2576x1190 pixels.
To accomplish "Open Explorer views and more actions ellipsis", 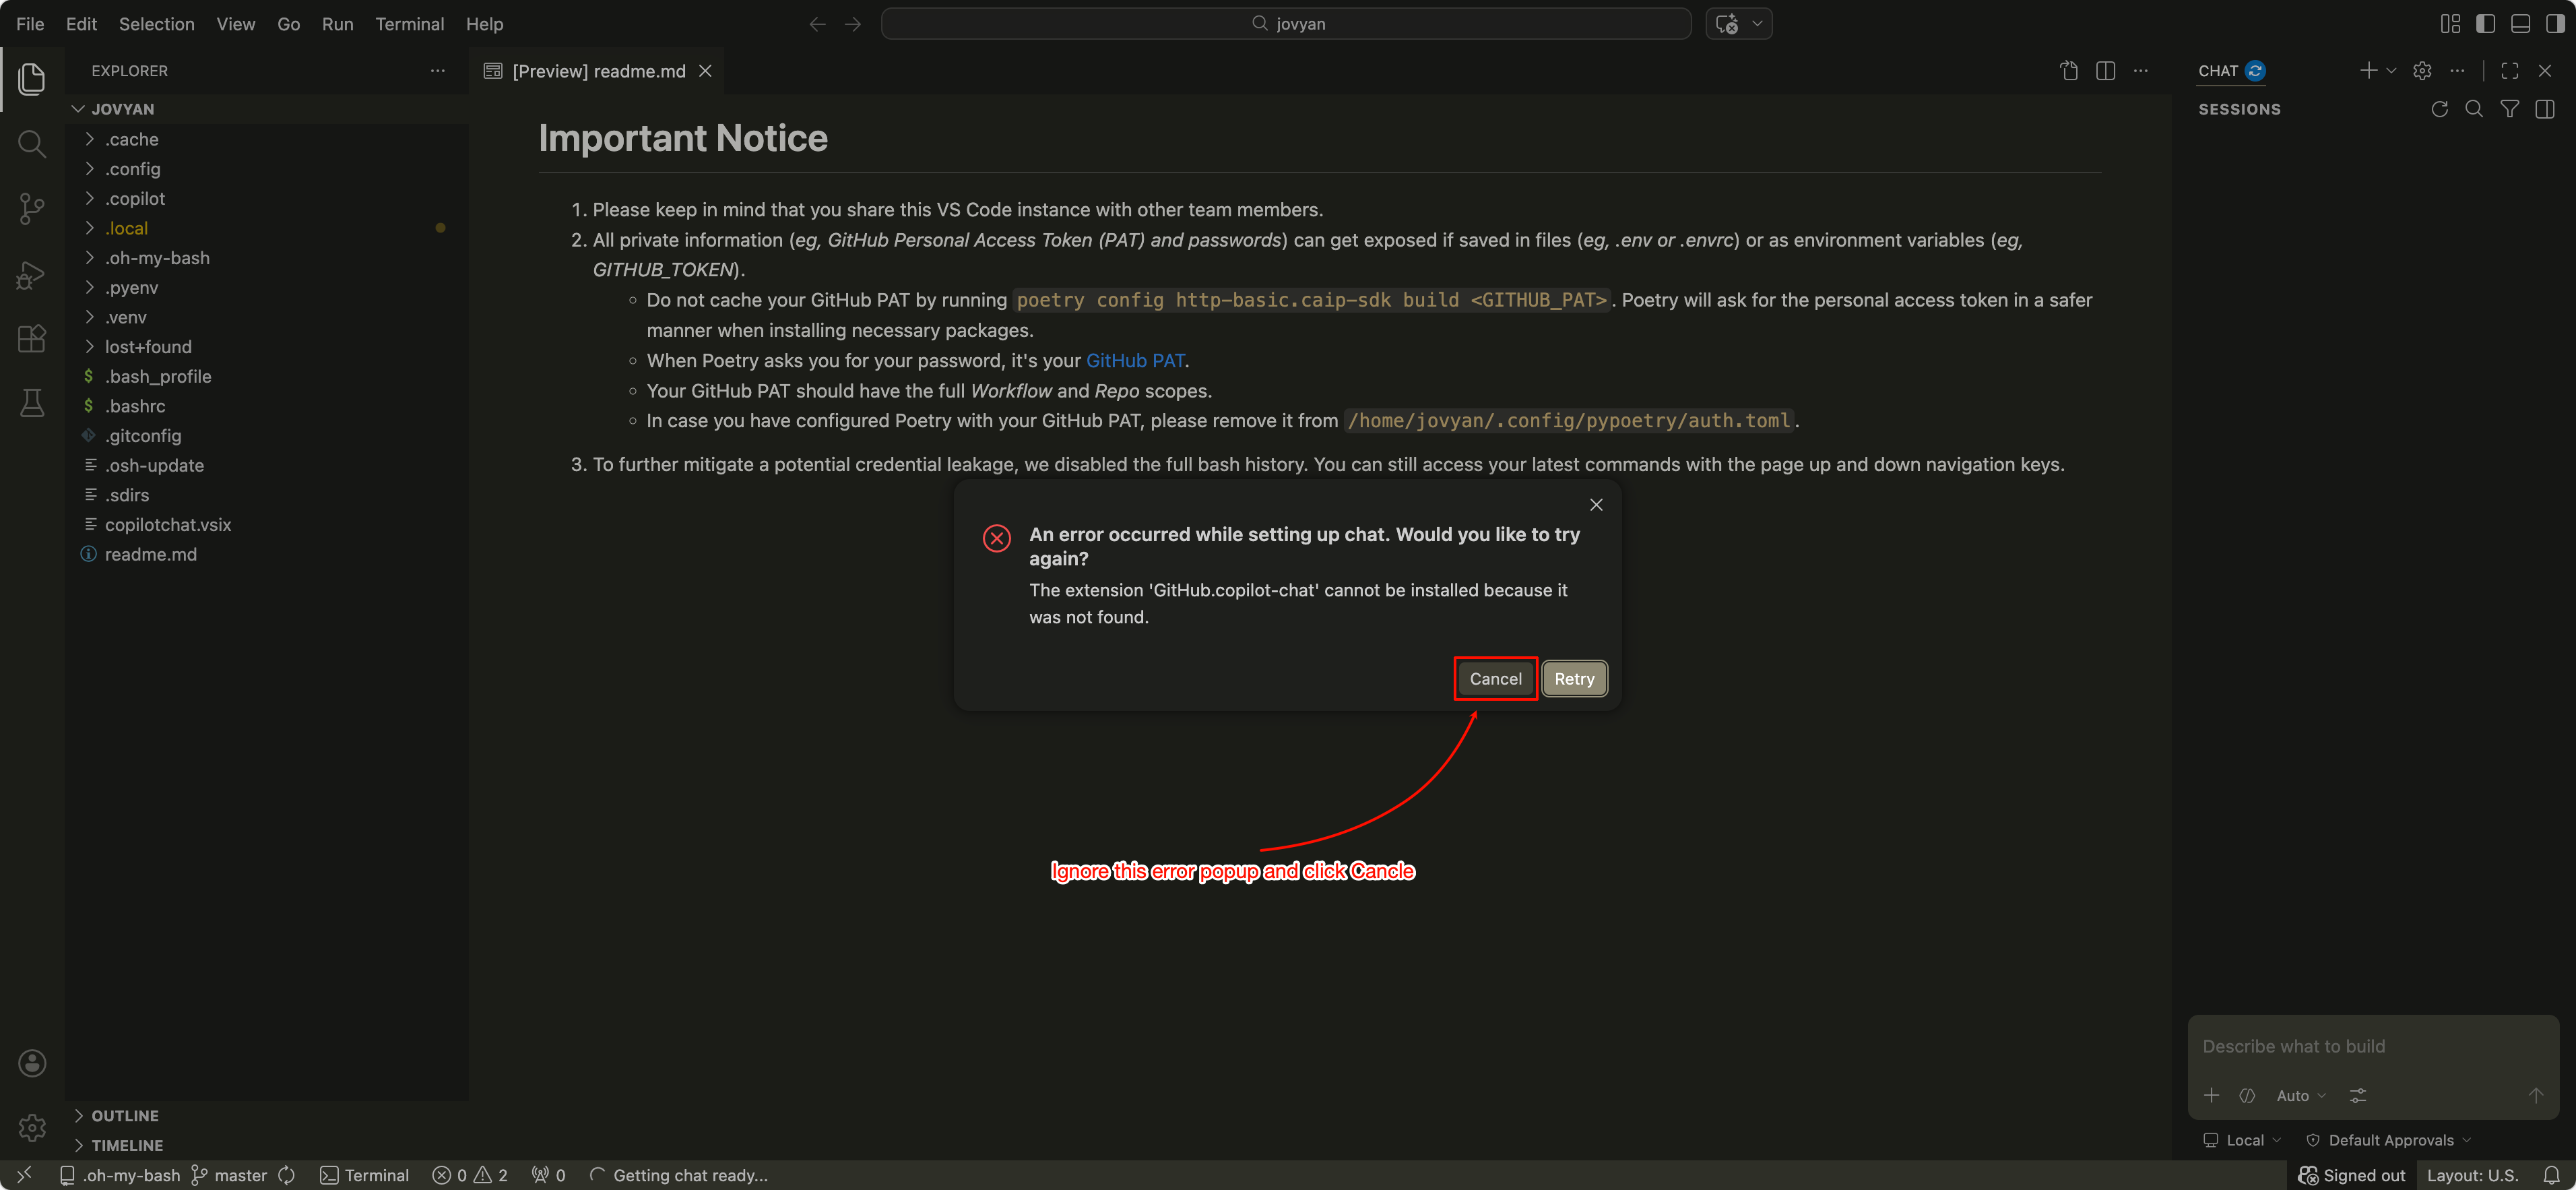I will (x=437, y=71).
